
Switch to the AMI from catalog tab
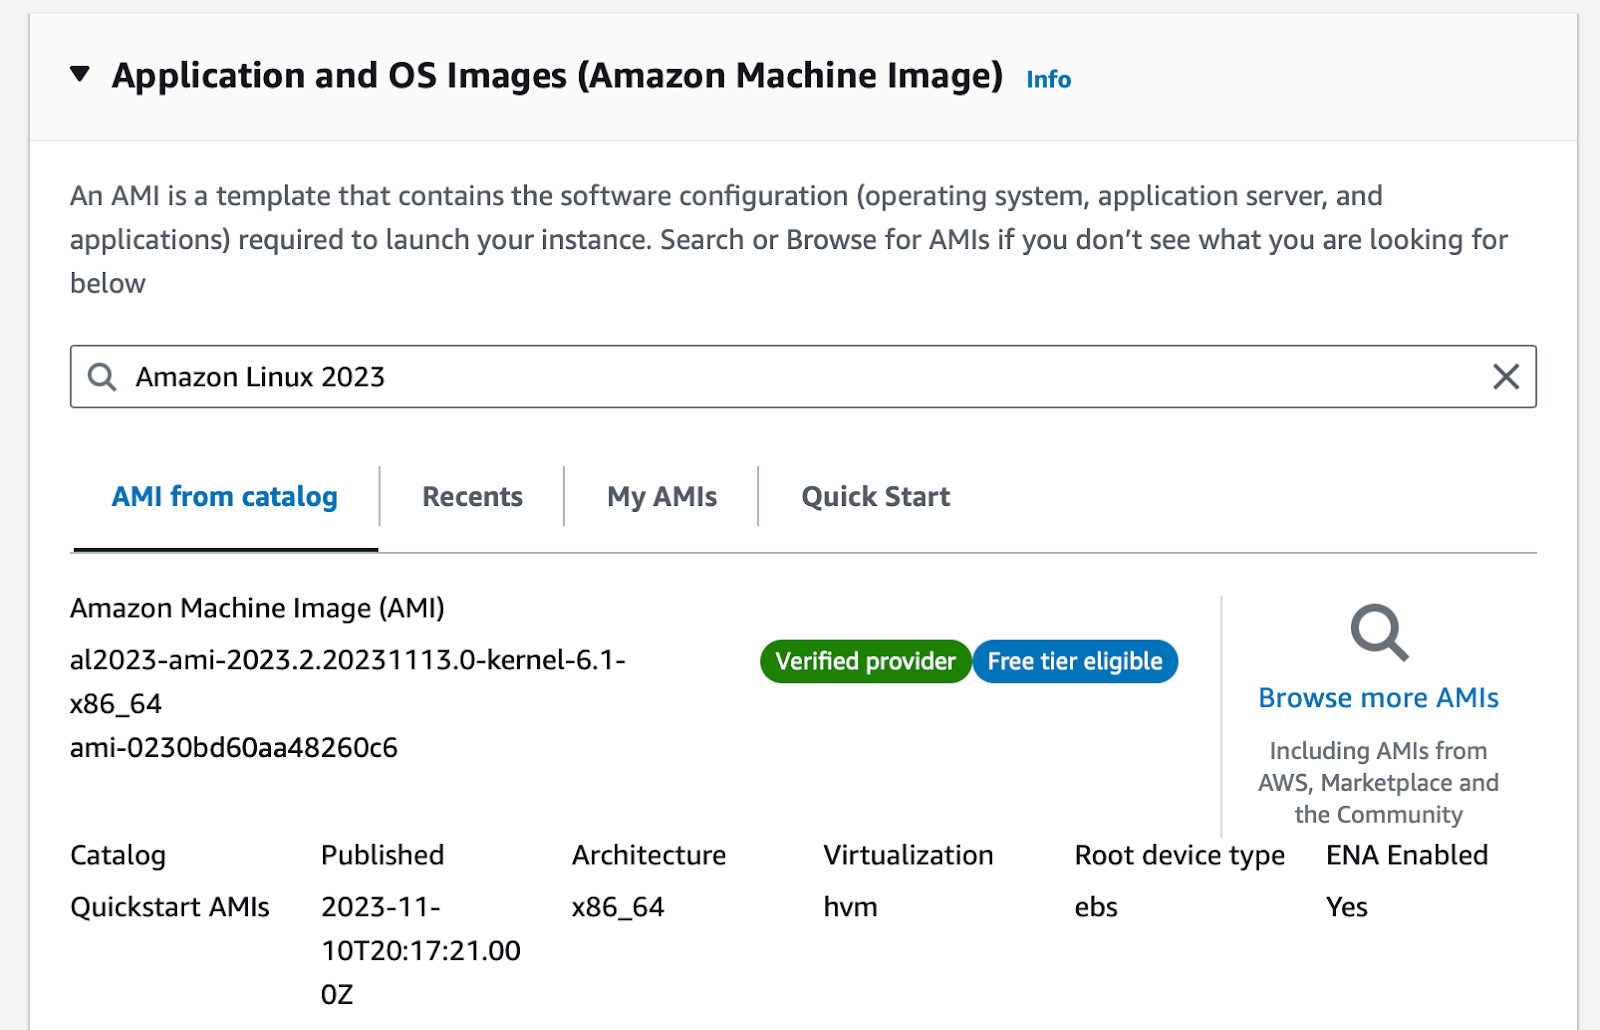[225, 497]
